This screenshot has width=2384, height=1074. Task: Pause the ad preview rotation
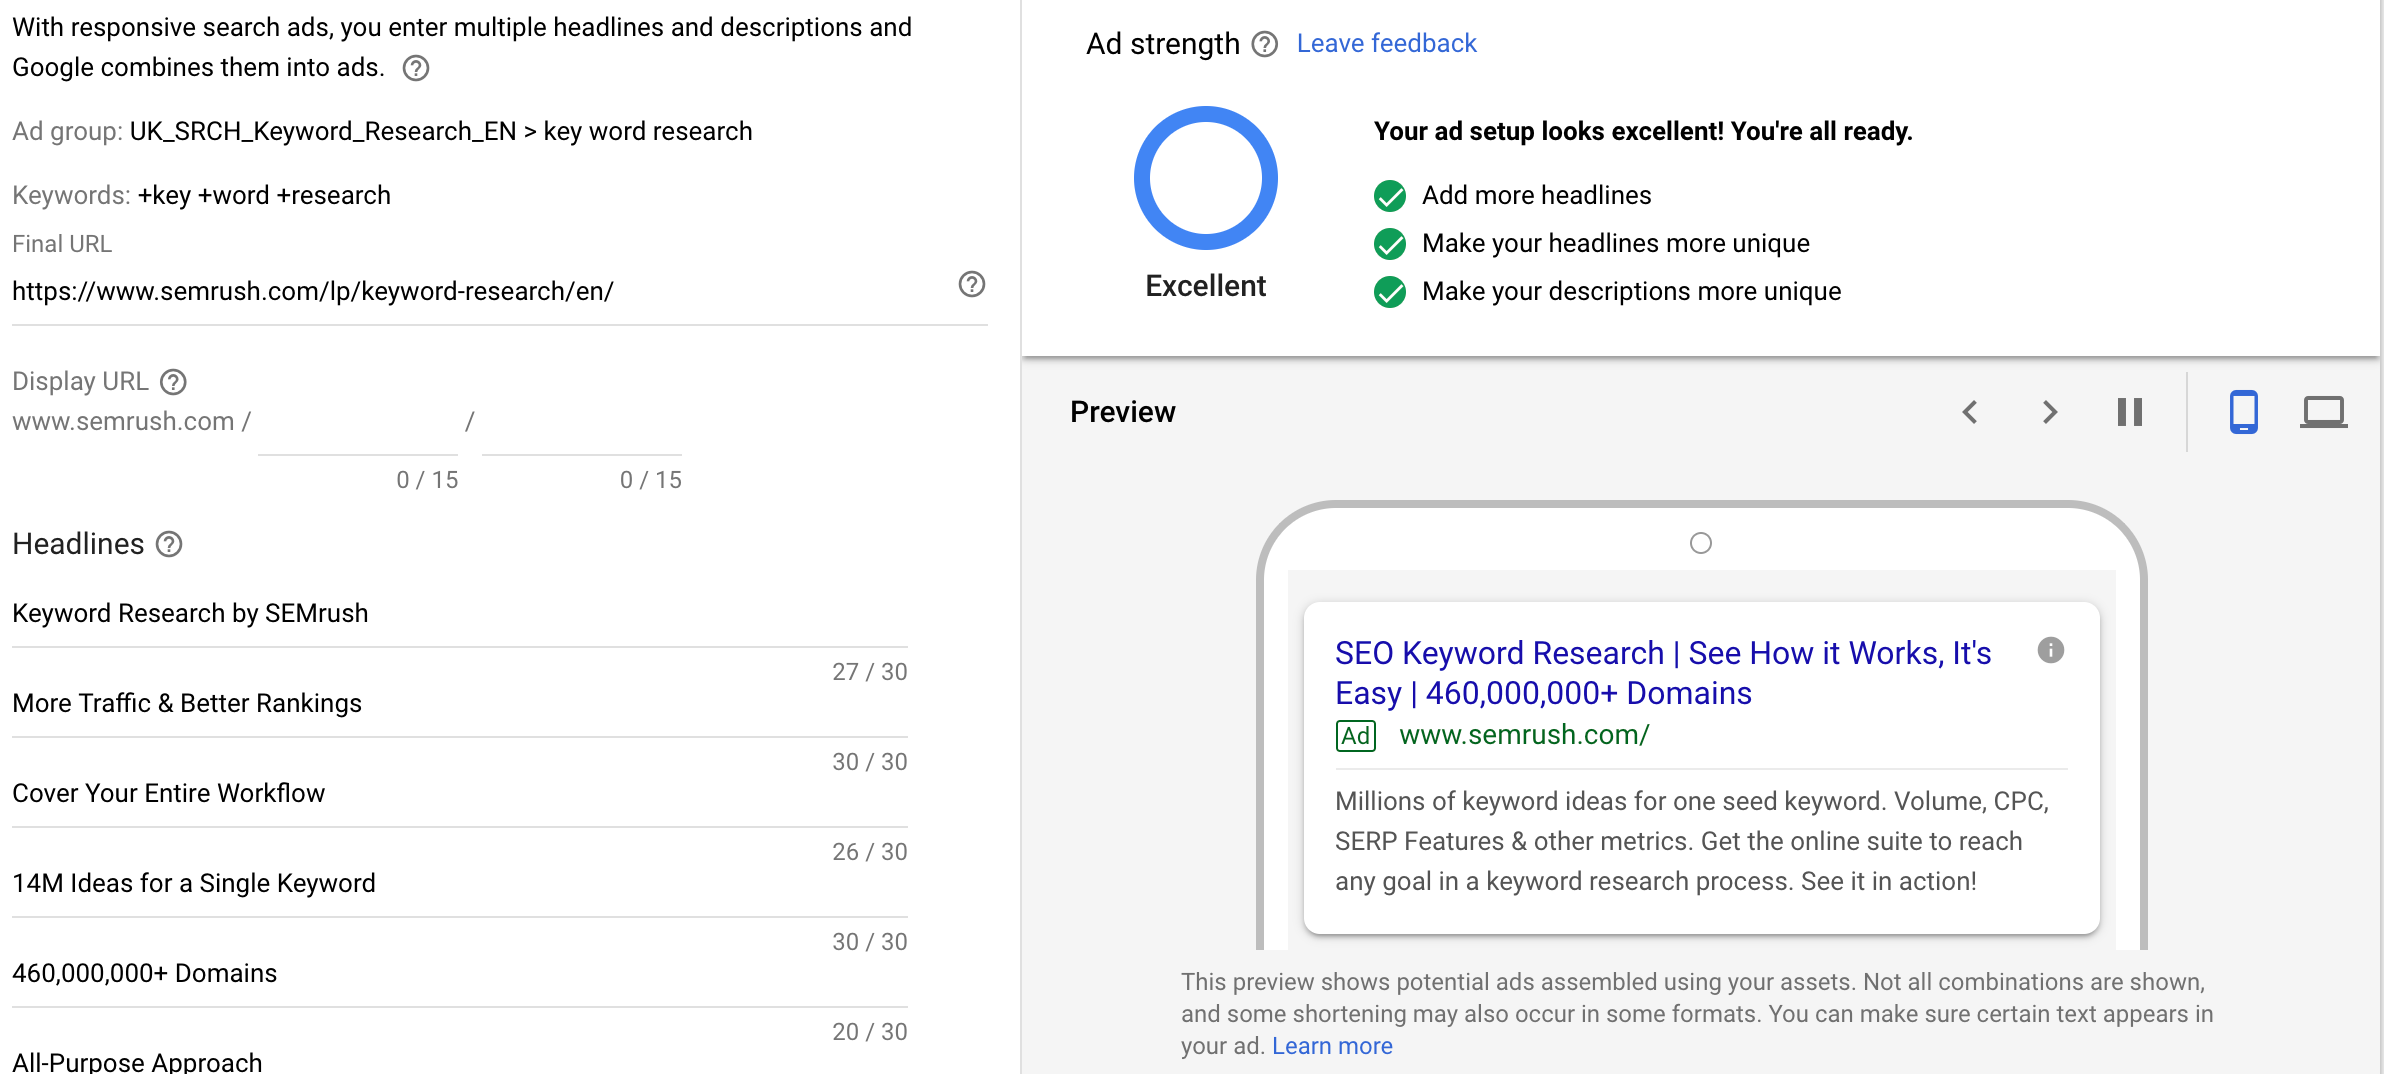[2130, 412]
